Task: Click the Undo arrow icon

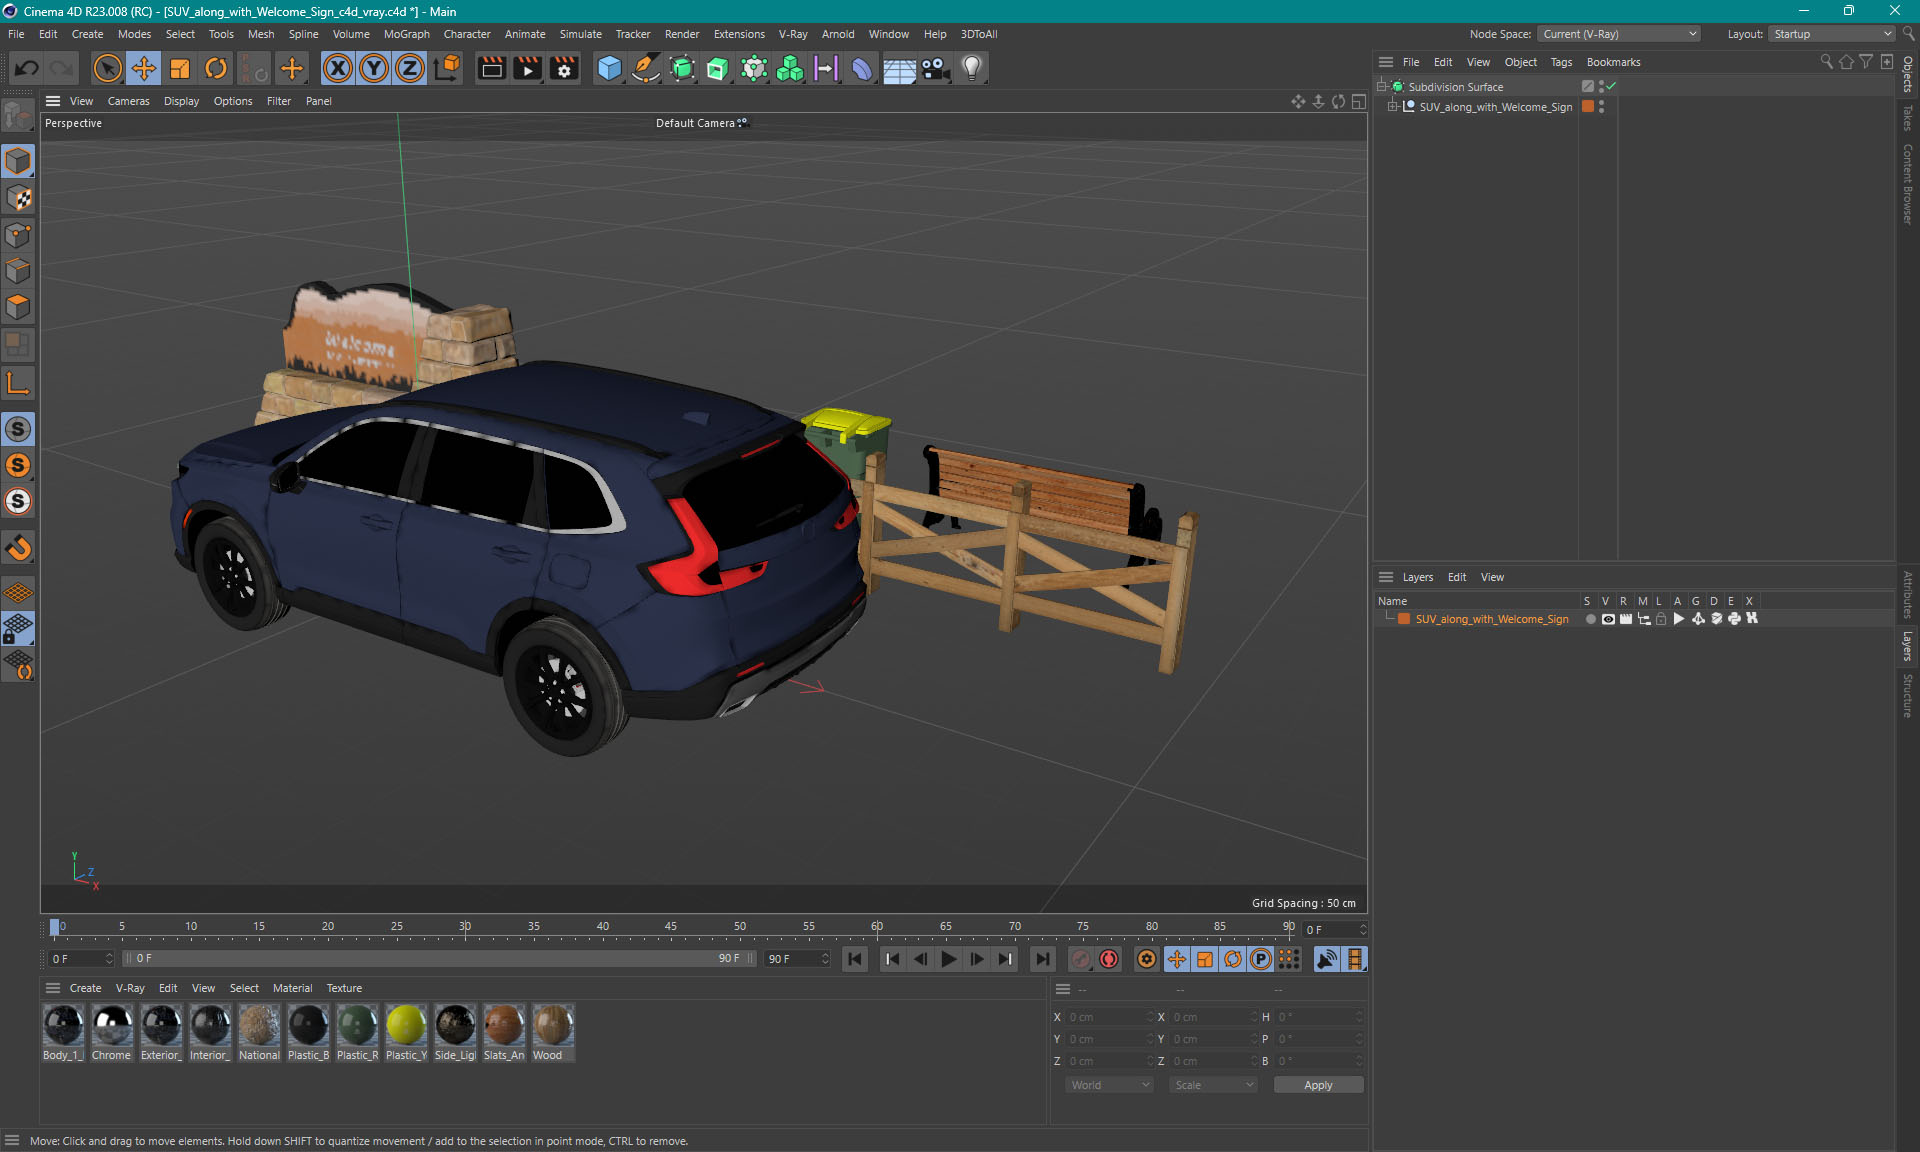Action: (27, 68)
